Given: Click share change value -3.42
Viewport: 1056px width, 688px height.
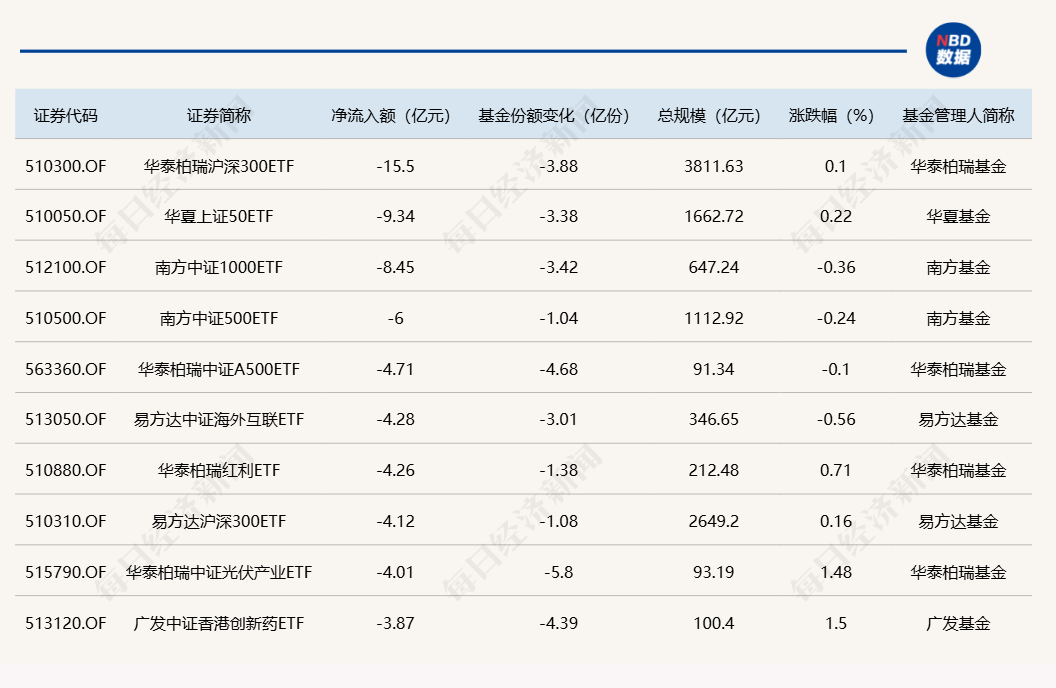Looking at the screenshot, I should (558, 268).
